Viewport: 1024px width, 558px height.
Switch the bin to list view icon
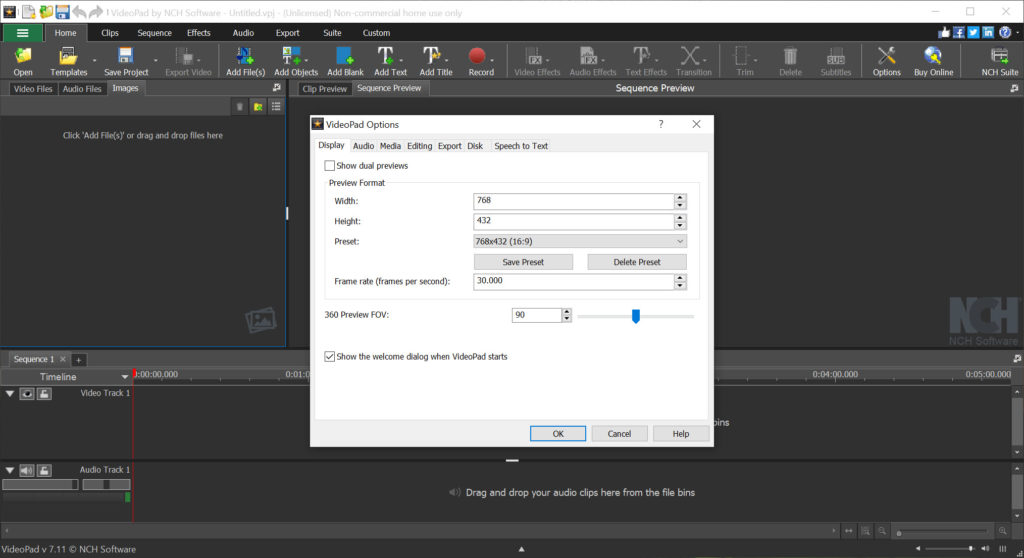(276, 107)
